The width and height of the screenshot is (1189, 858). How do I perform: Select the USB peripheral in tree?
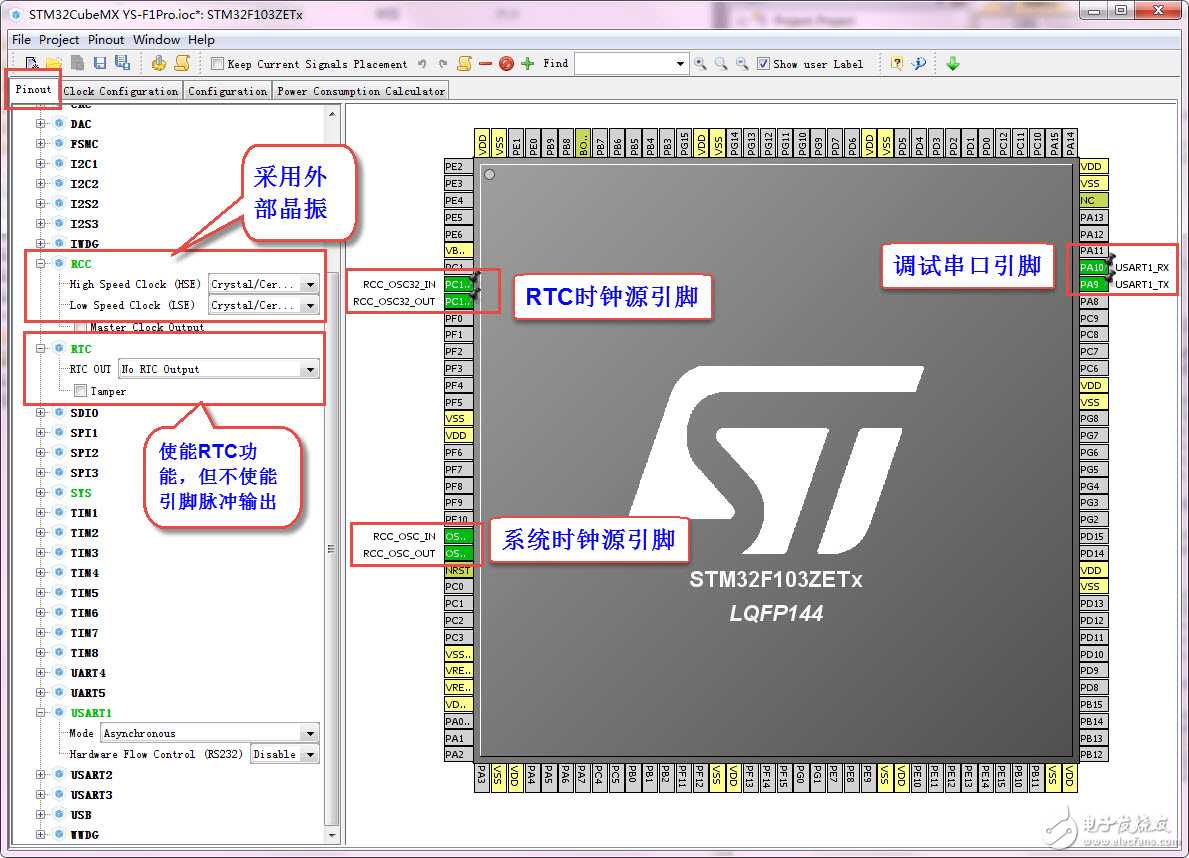81,816
